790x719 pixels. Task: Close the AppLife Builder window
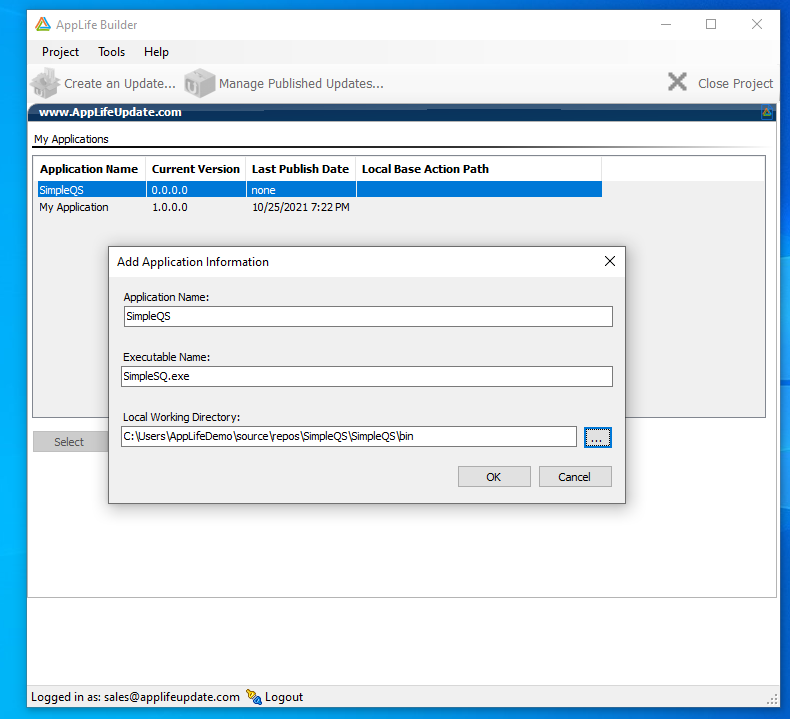tap(757, 24)
